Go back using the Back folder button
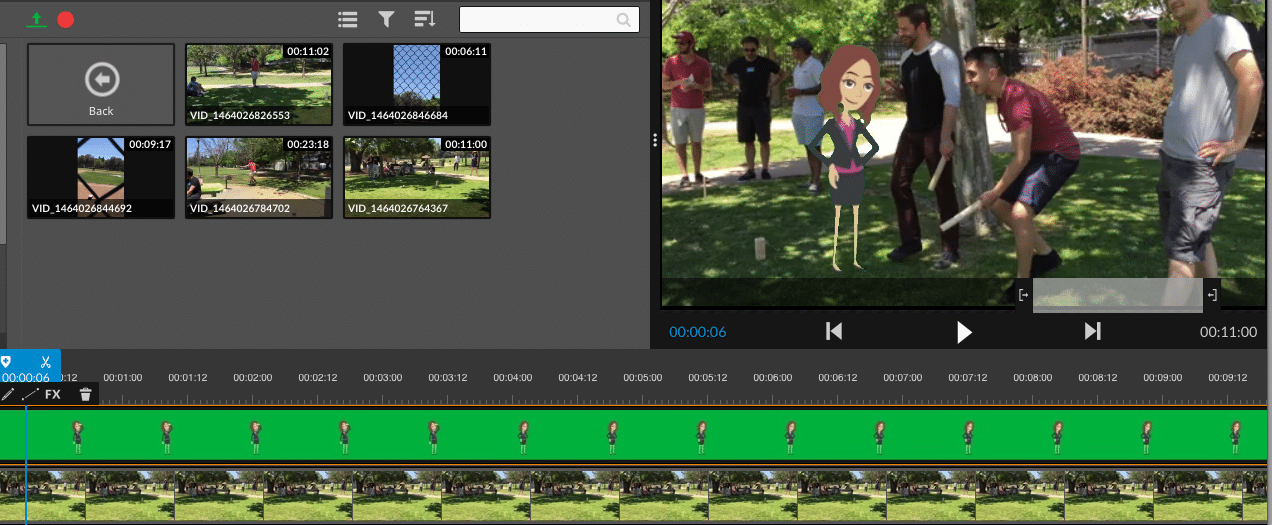The width and height of the screenshot is (1272, 525). coord(101,85)
